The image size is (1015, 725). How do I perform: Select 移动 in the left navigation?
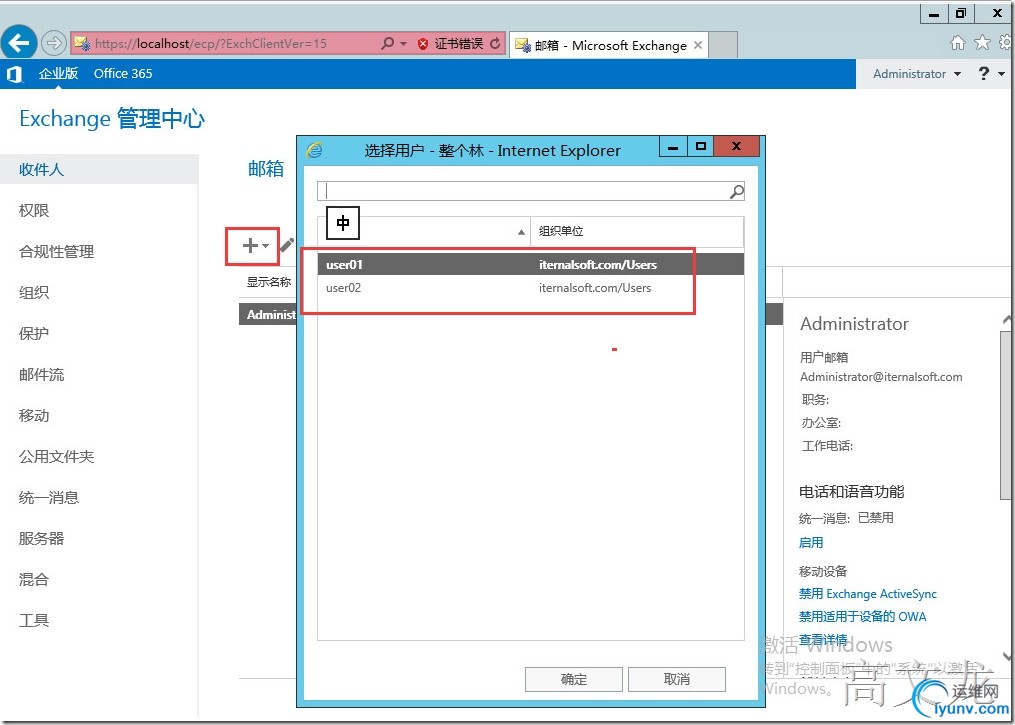(x=34, y=415)
